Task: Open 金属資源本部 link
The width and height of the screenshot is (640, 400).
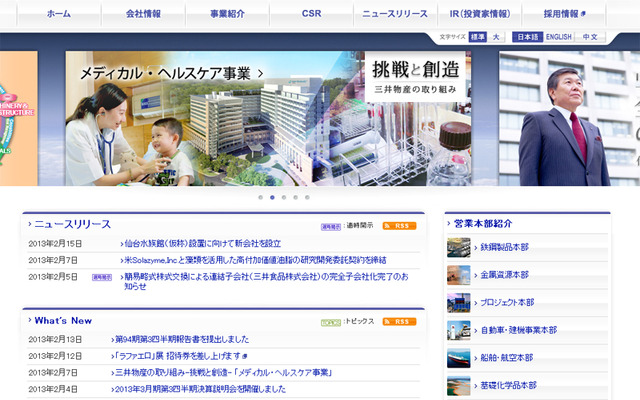Action: pyautogui.click(x=504, y=275)
